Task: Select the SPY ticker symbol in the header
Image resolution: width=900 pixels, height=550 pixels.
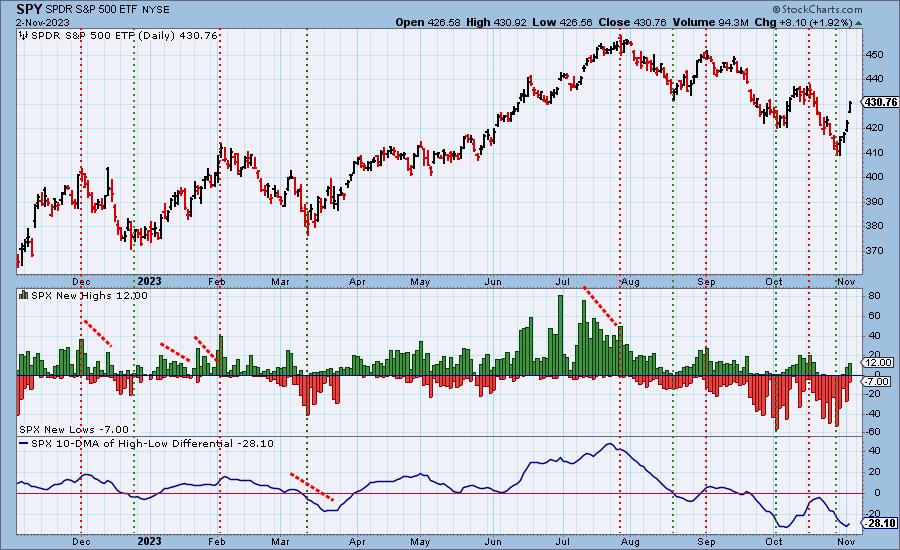Action: tap(29, 9)
